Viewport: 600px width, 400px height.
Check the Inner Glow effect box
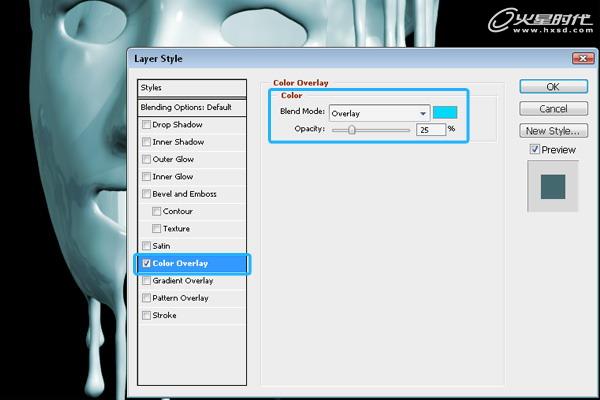pyautogui.click(x=146, y=177)
